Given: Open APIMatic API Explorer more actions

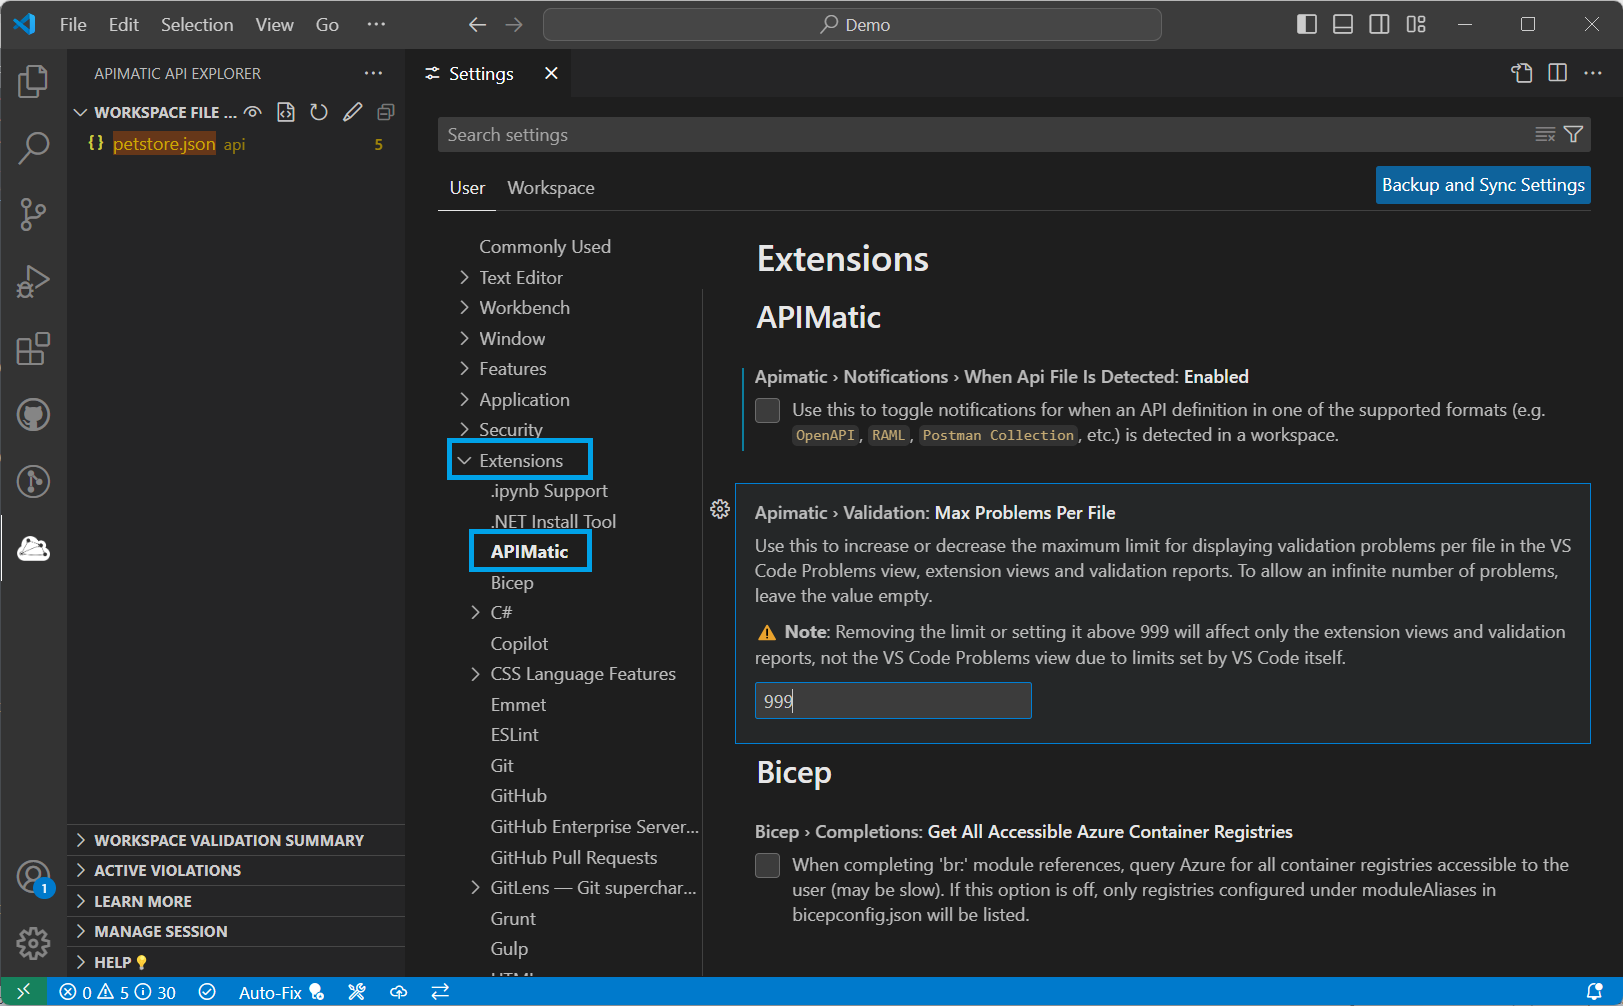Looking at the screenshot, I should [373, 73].
